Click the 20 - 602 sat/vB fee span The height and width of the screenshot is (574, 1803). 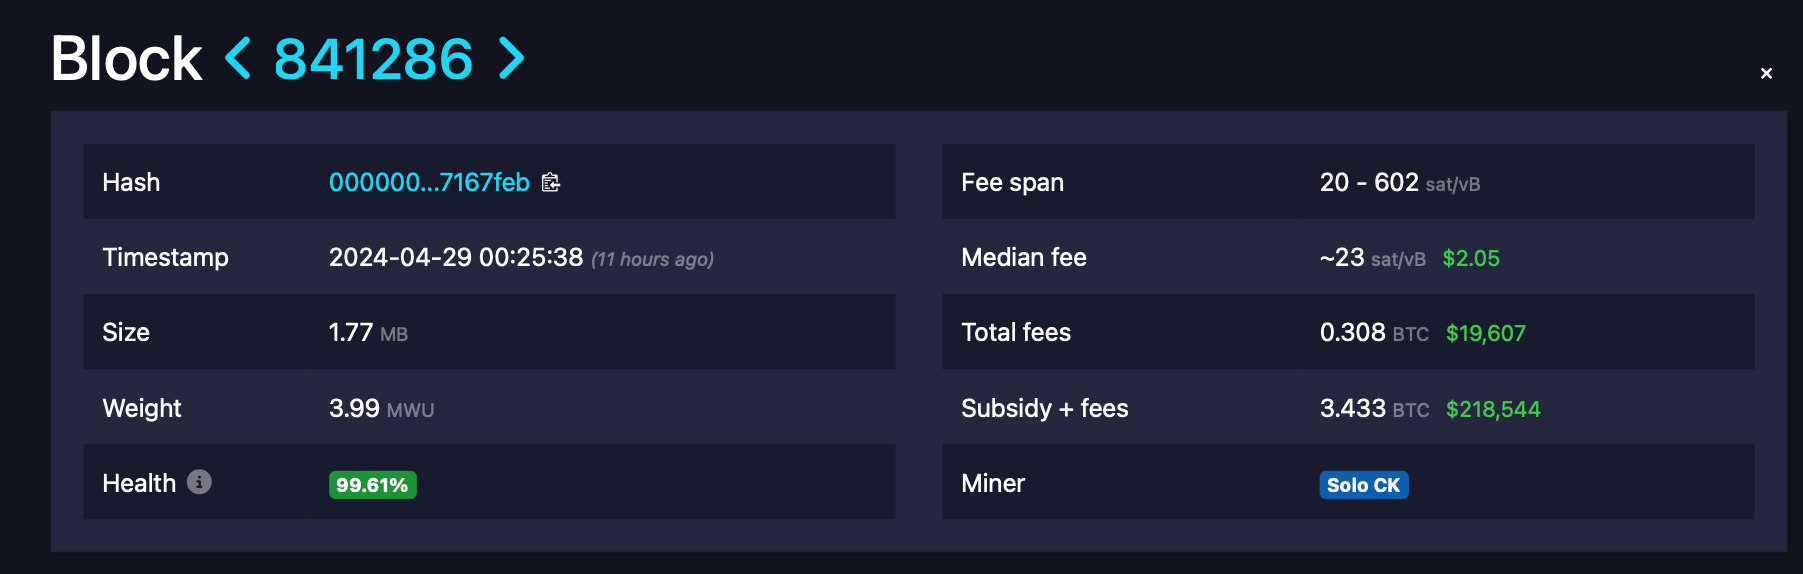[x=1399, y=183]
